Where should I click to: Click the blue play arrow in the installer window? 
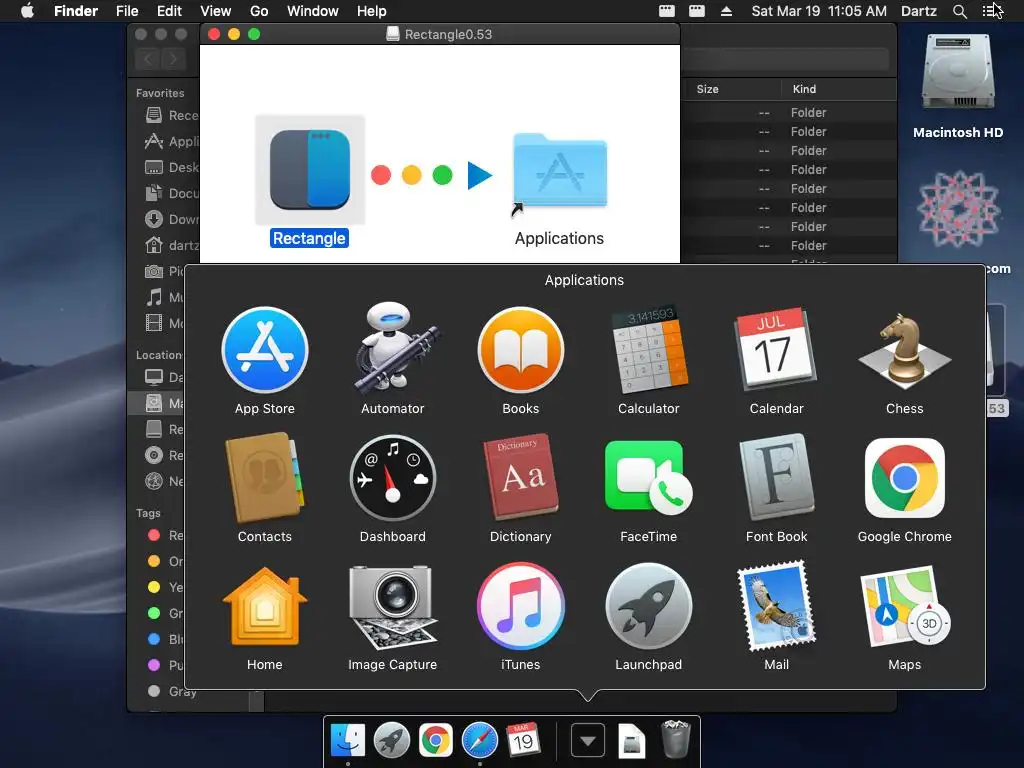pyautogui.click(x=479, y=175)
